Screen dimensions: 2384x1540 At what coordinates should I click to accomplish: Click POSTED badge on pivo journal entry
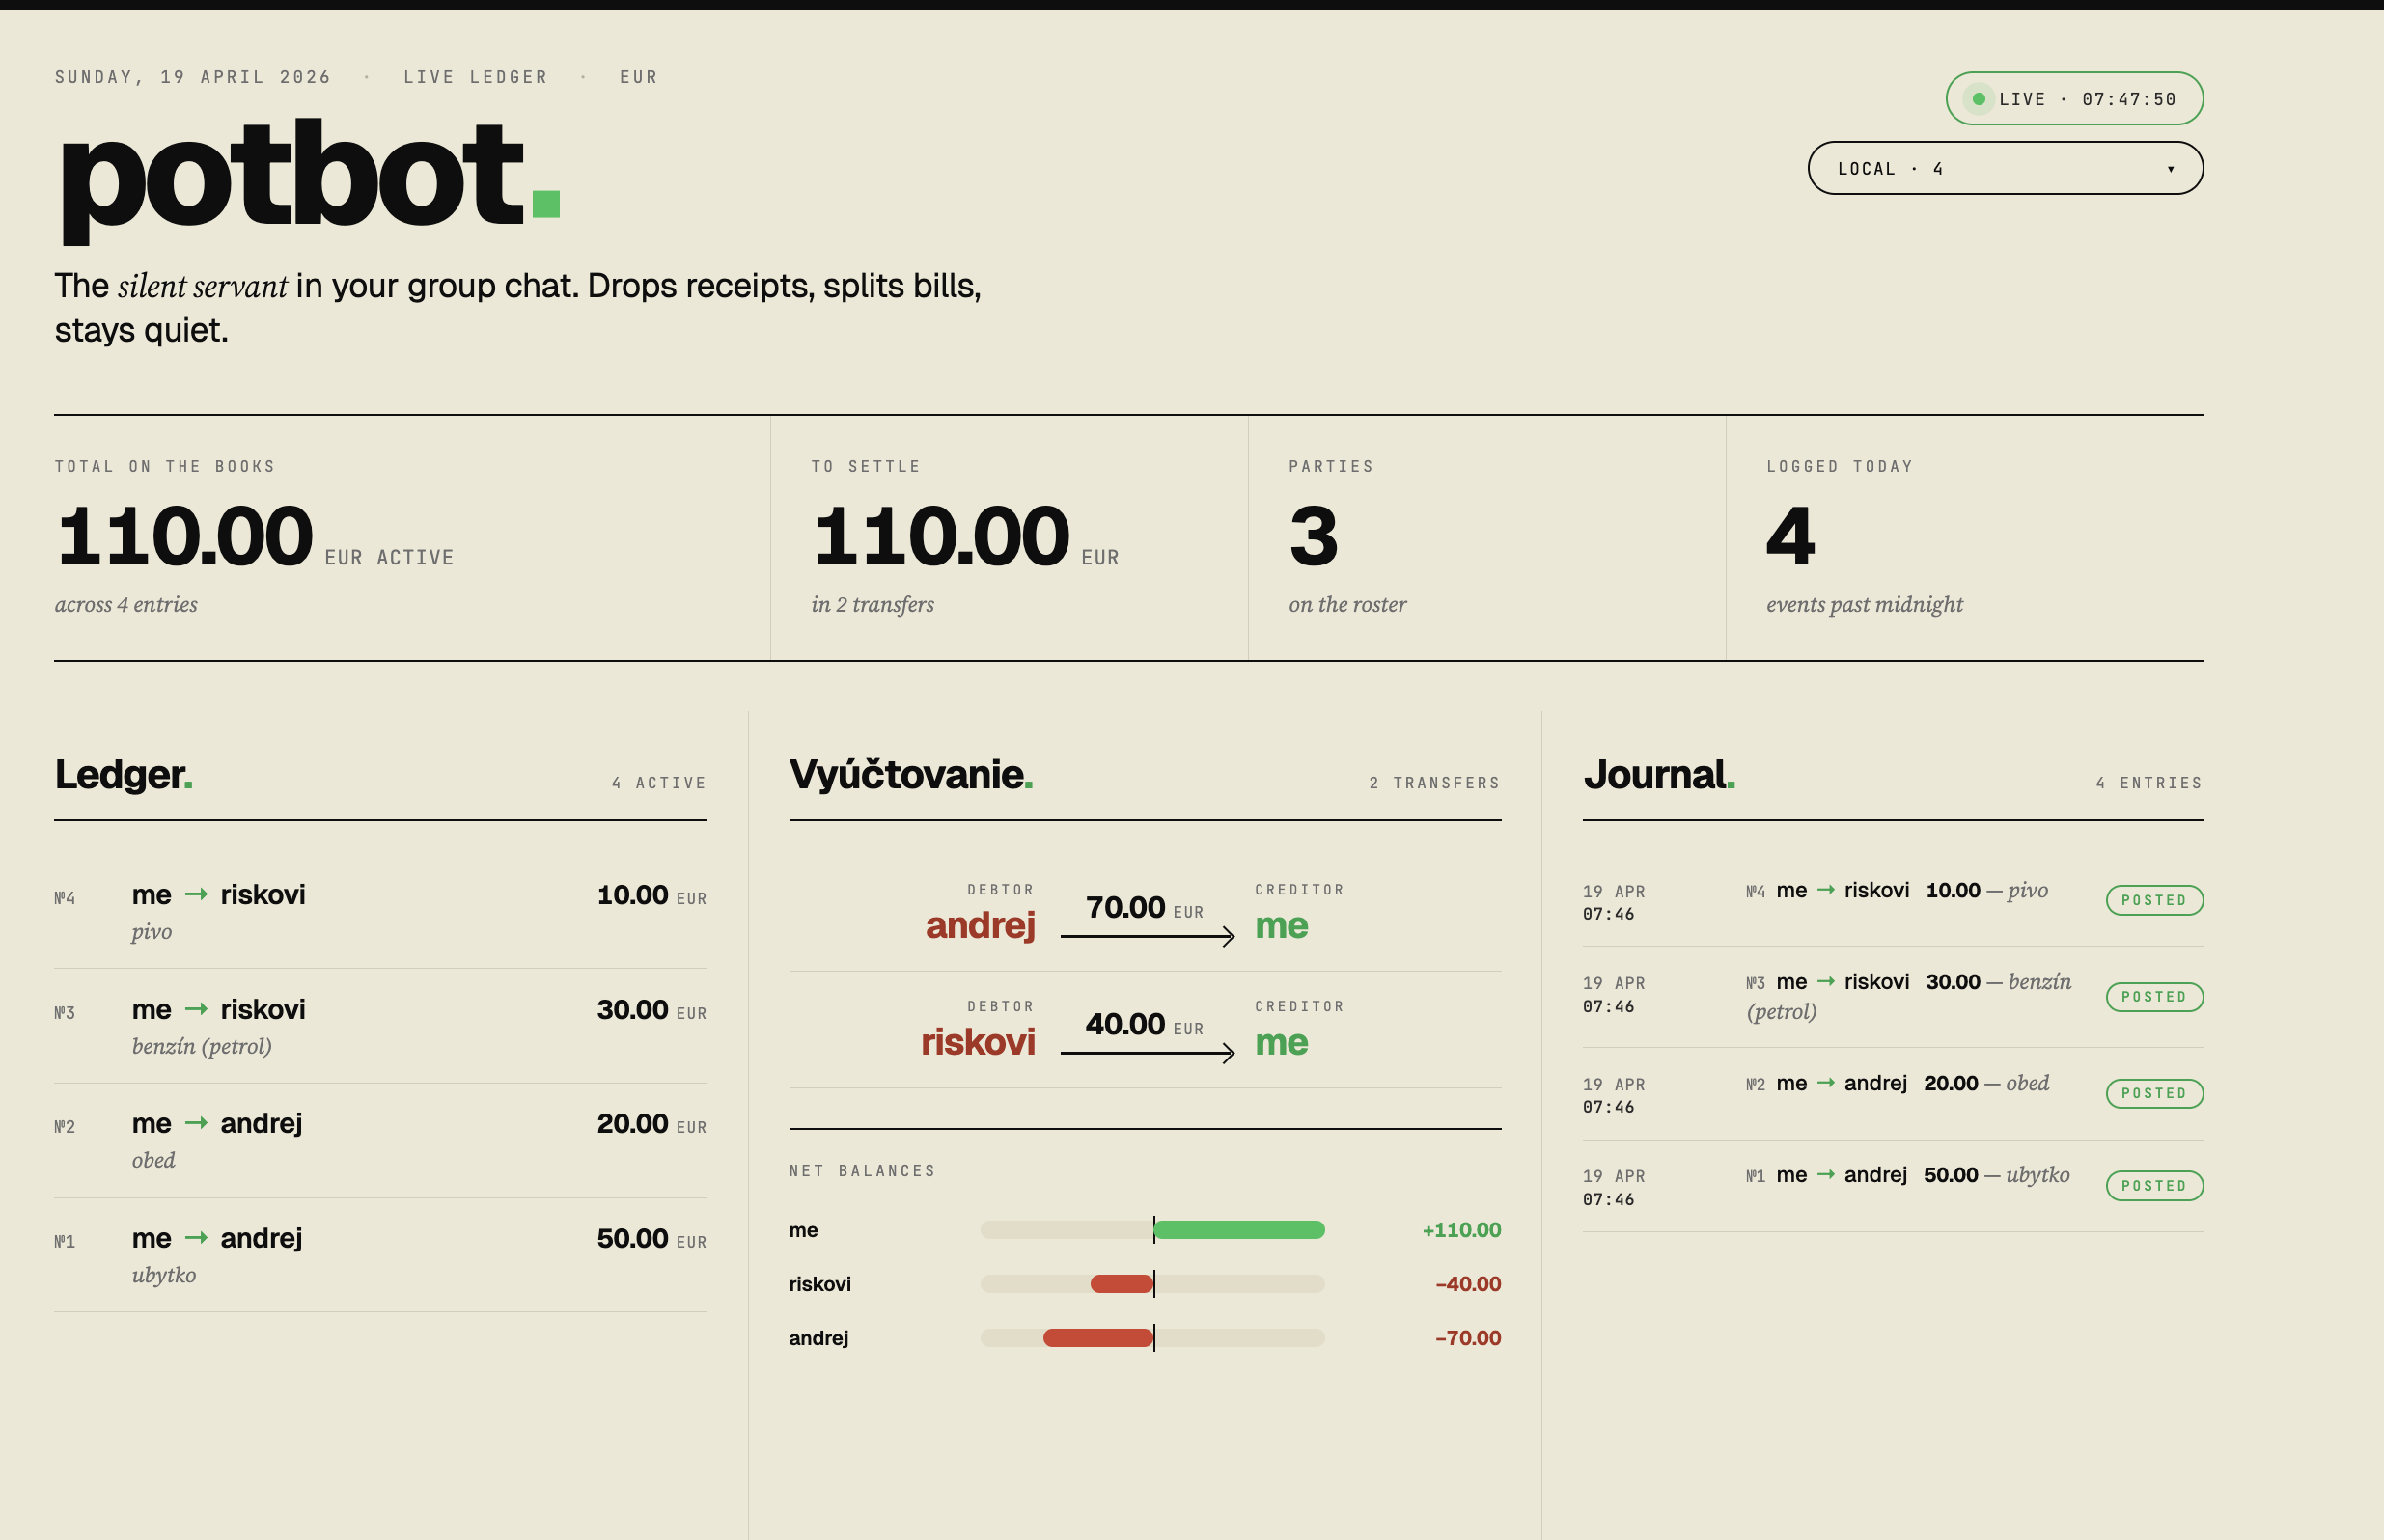click(2153, 900)
